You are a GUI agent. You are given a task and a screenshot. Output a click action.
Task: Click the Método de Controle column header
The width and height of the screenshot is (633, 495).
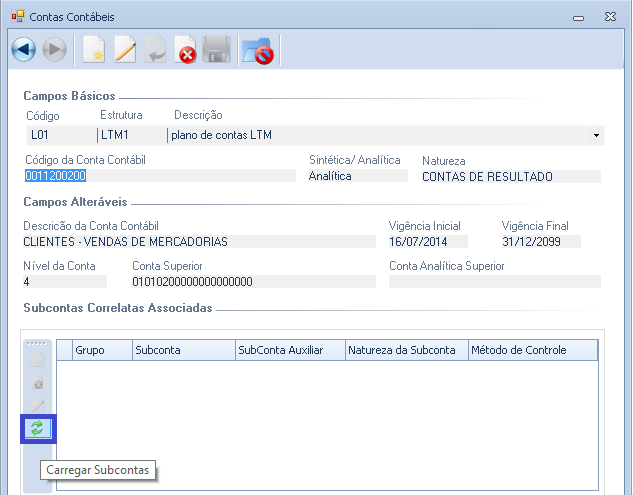click(532, 350)
